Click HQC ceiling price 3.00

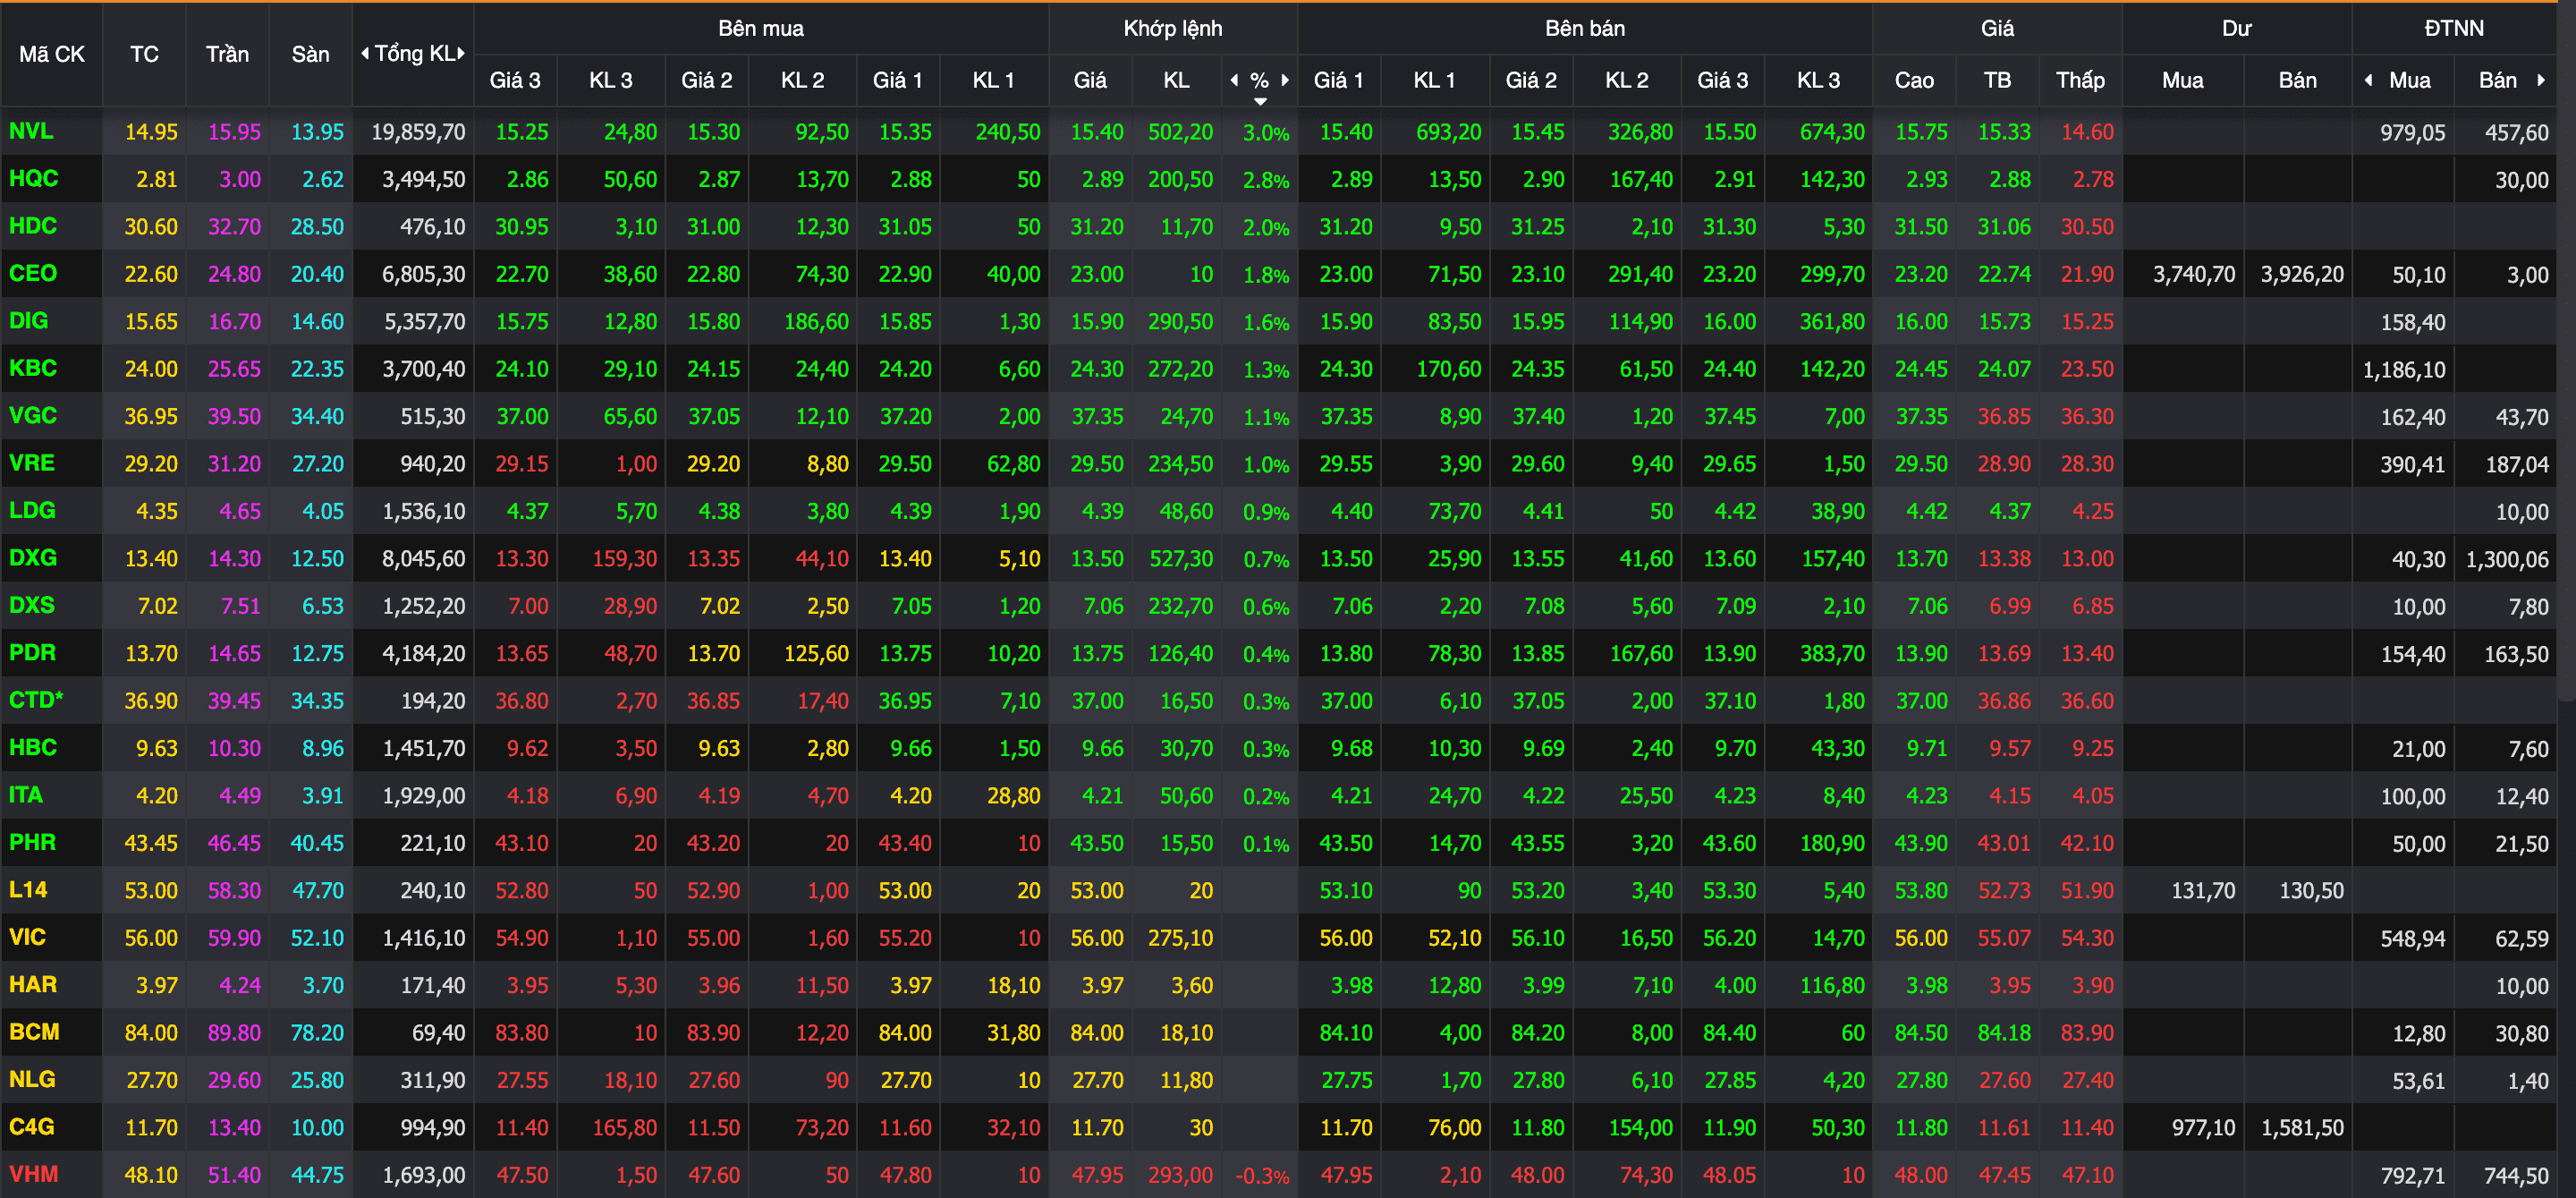240,180
